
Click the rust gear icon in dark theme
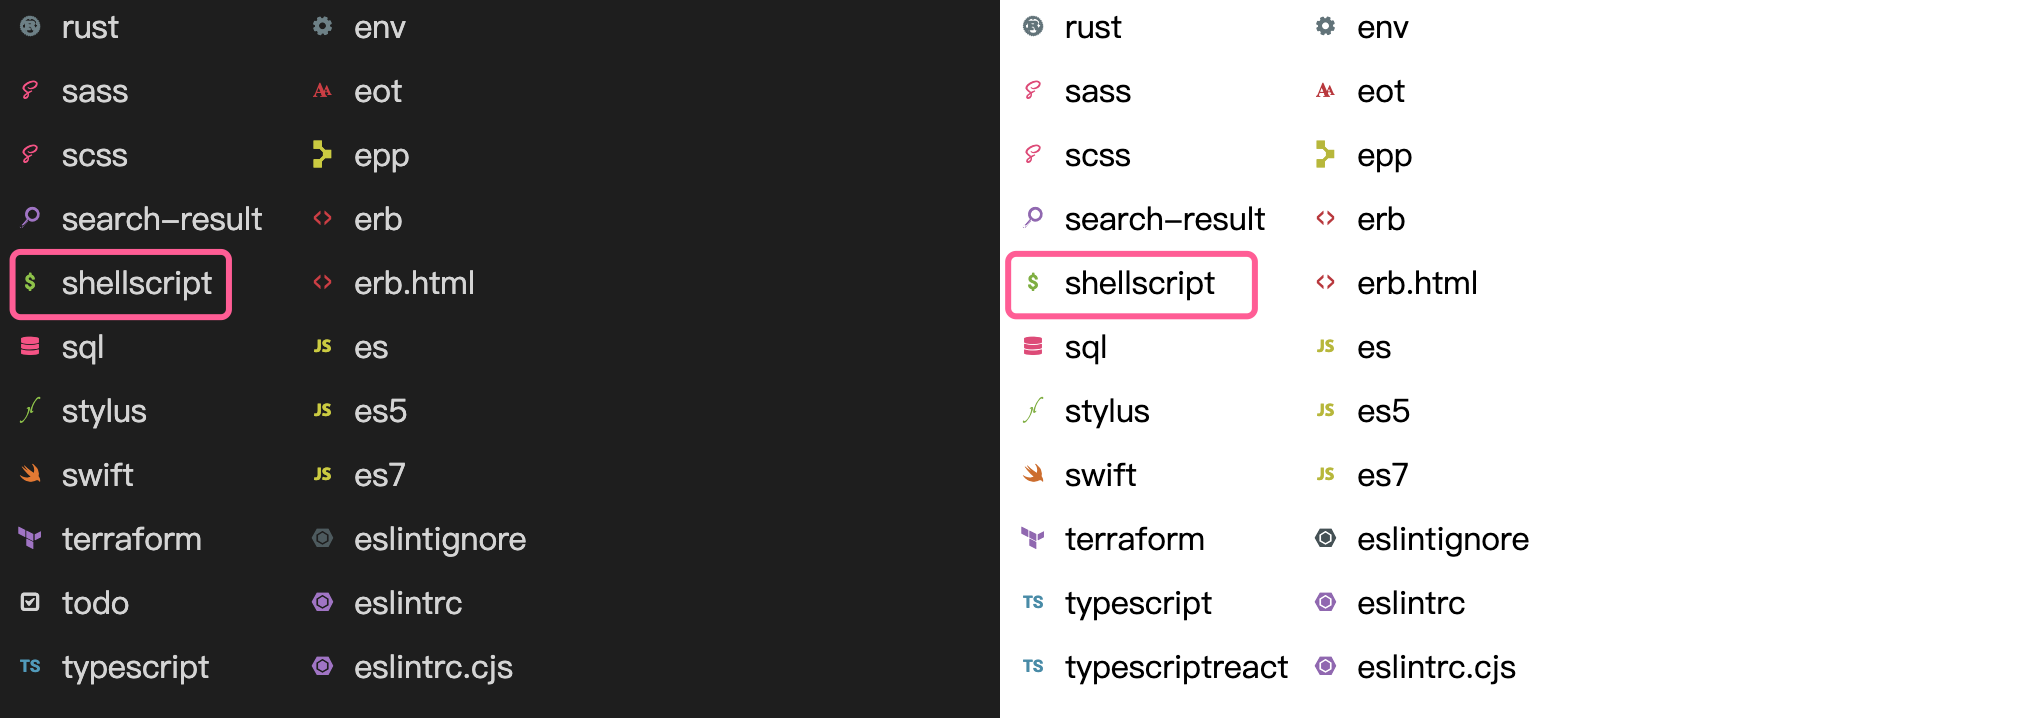[30, 26]
